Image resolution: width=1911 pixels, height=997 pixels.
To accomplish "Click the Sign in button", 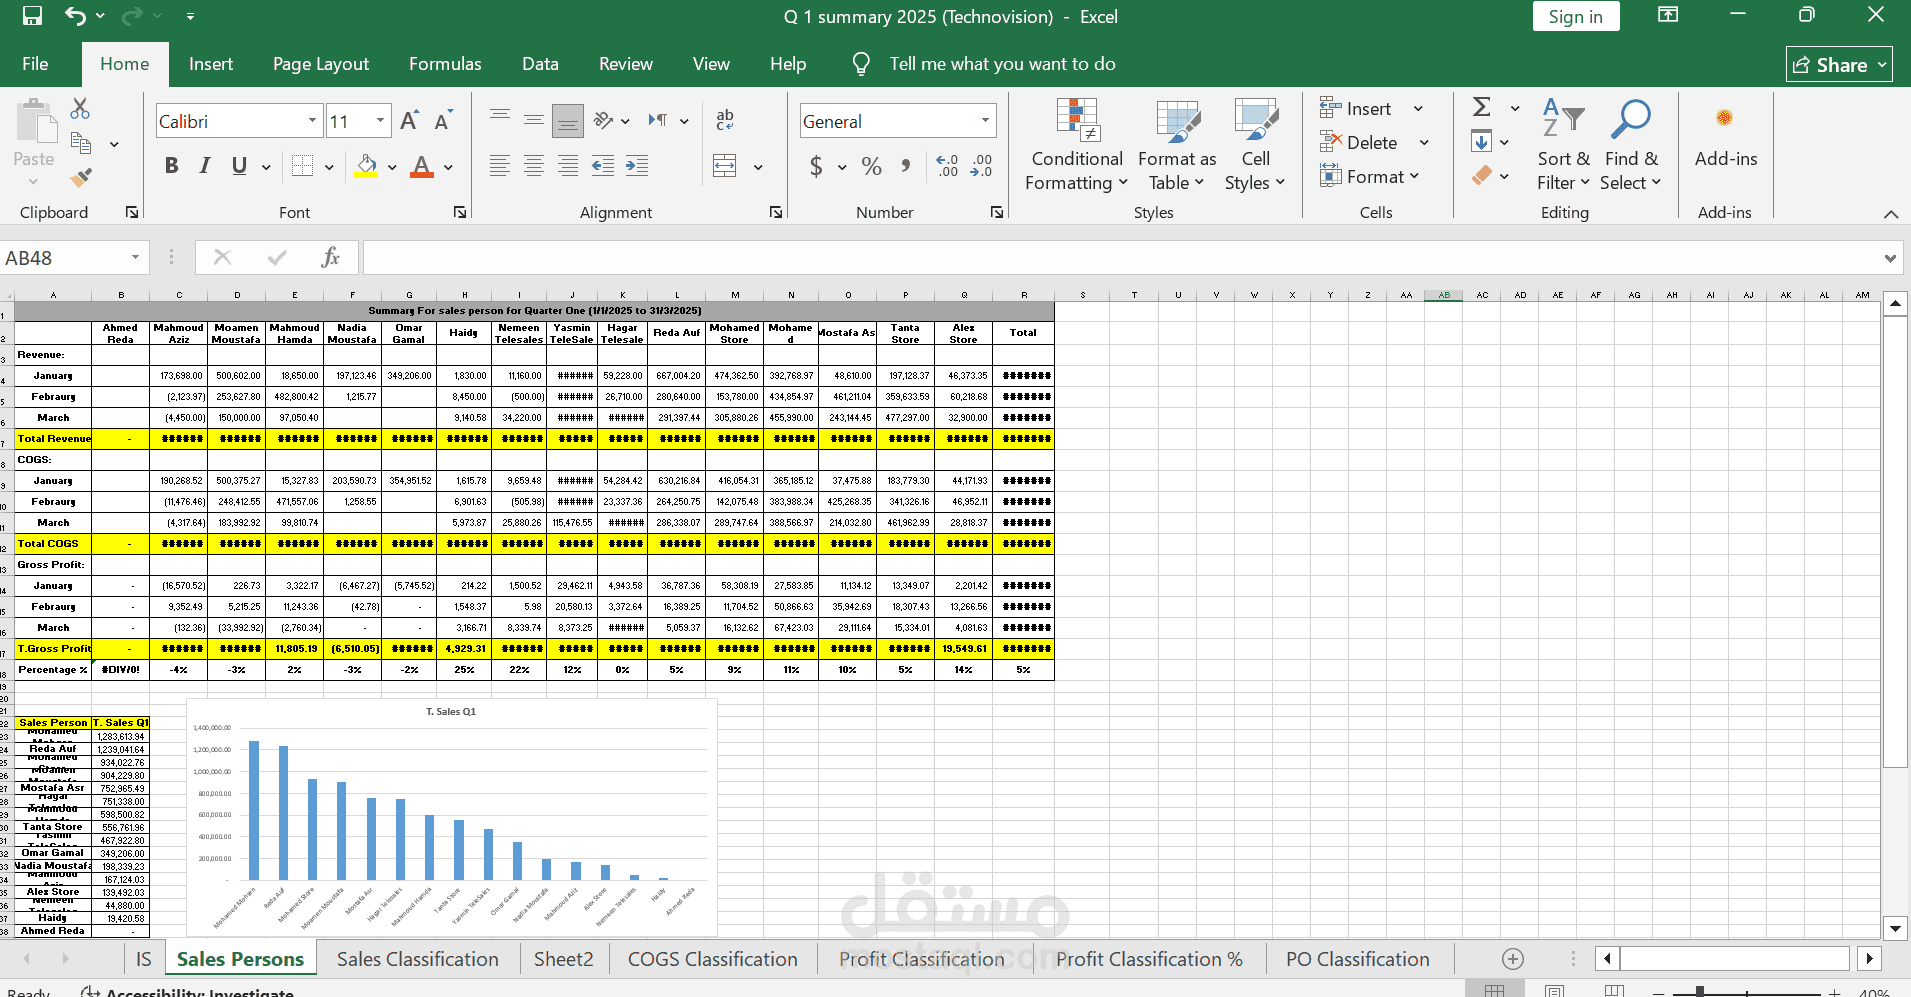I will (1574, 16).
